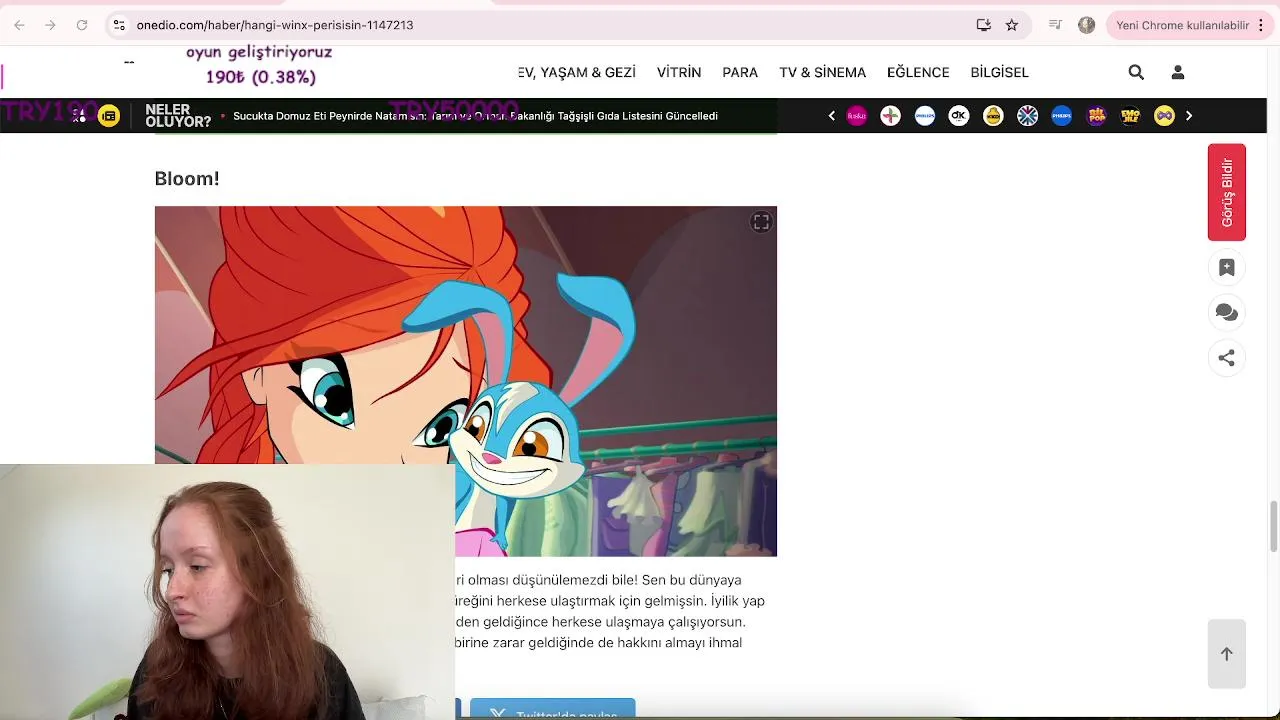The height and width of the screenshot is (720, 1280).
Task: Click the Twitter'da paylaş share button
Action: pyautogui.click(x=553, y=709)
